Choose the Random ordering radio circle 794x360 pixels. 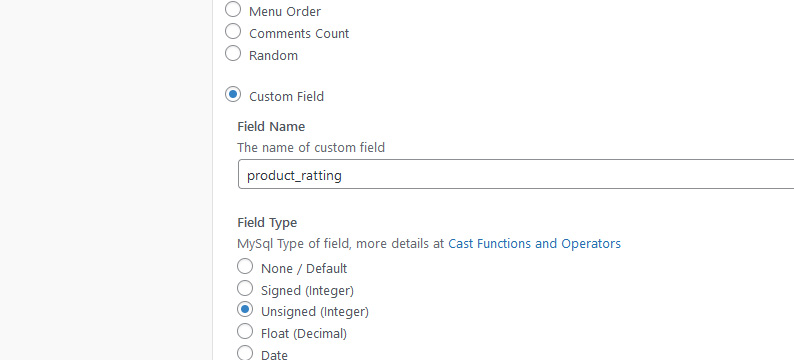tap(233, 53)
